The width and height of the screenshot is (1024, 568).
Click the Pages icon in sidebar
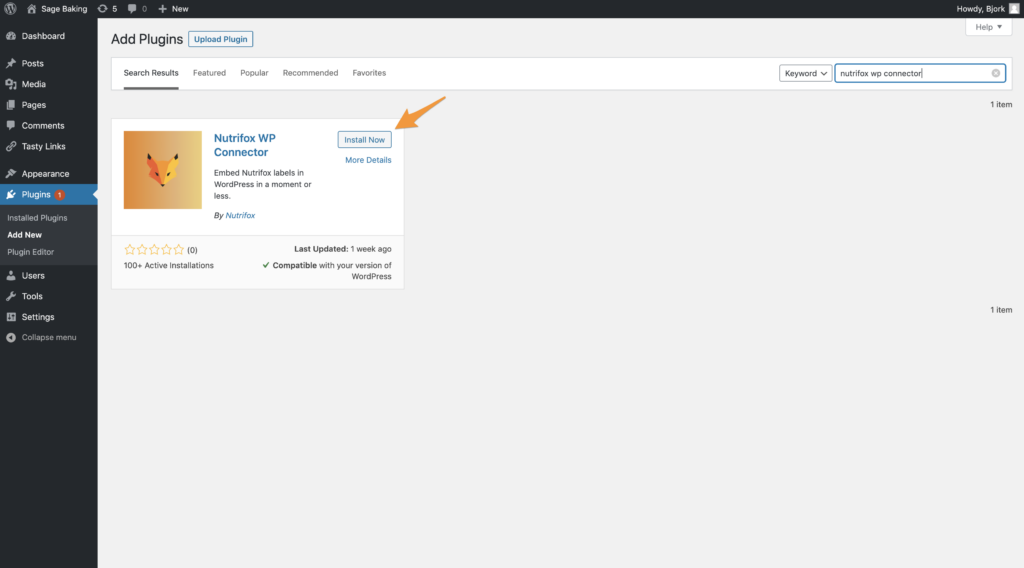(11, 104)
